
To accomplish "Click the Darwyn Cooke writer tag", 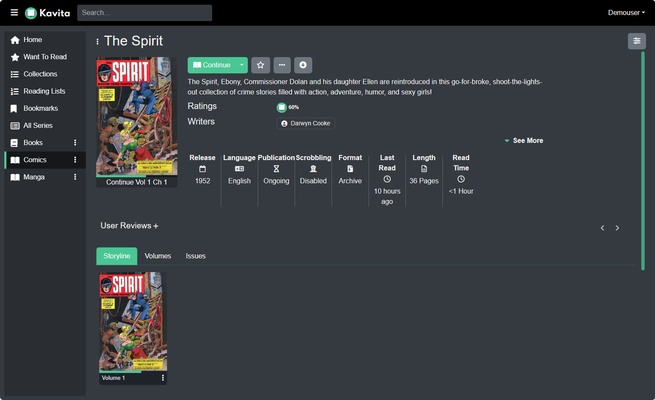I will click(306, 123).
